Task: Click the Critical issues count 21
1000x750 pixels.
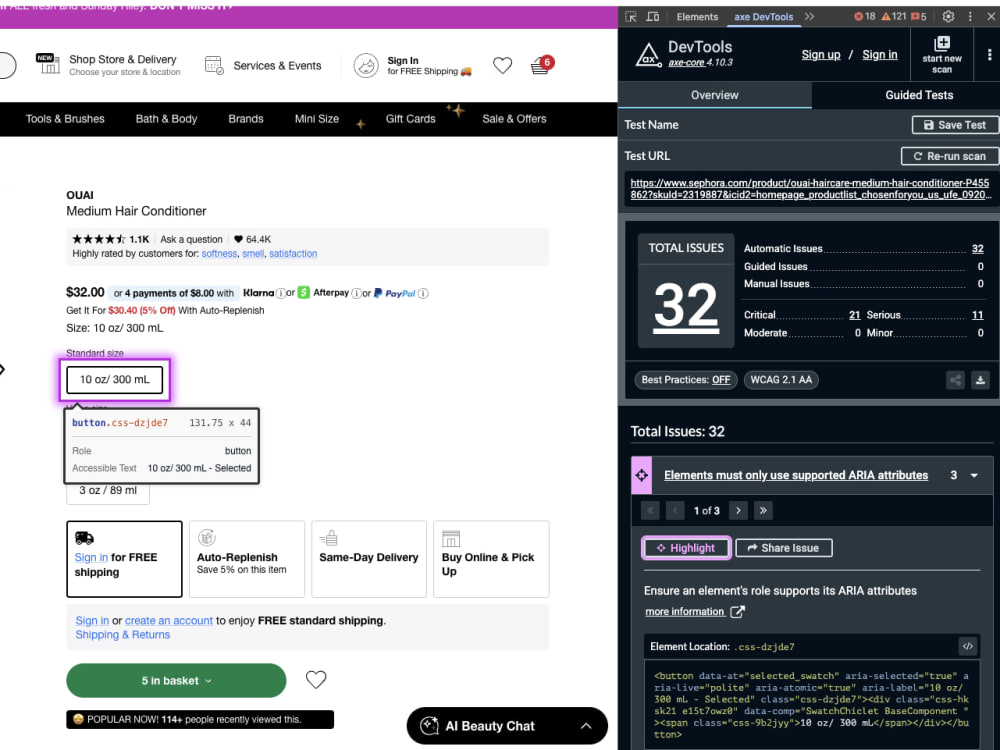Action: [855, 315]
